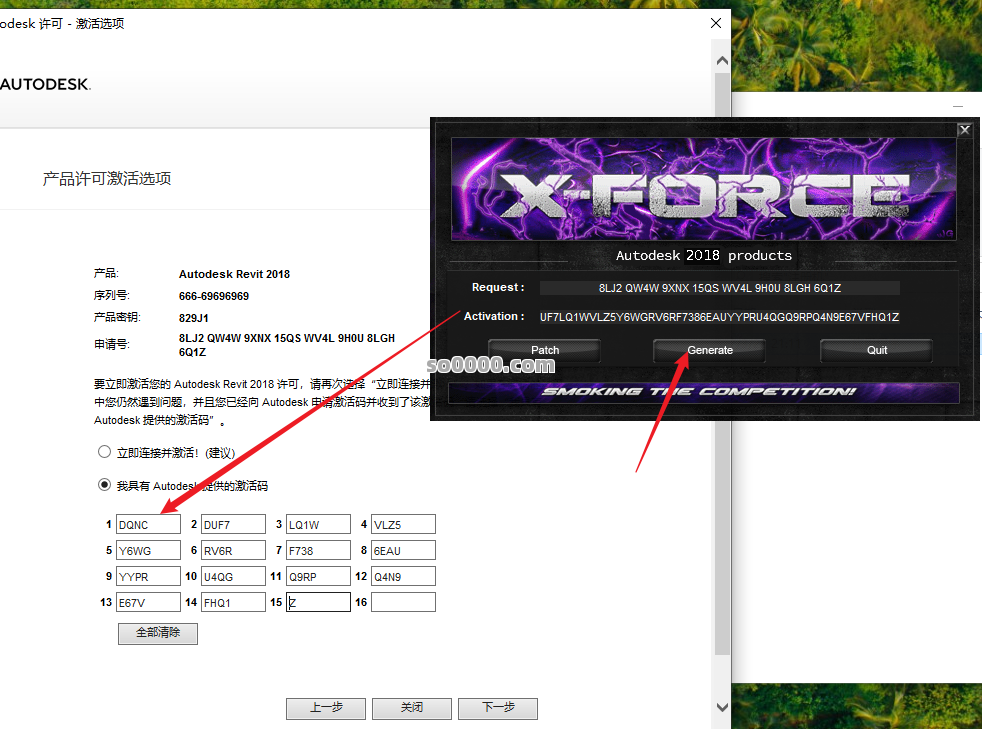Click the product name text Autodesk Revit 2018
Viewport: 982px width, 729px height.
pyautogui.click(x=234, y=274)
